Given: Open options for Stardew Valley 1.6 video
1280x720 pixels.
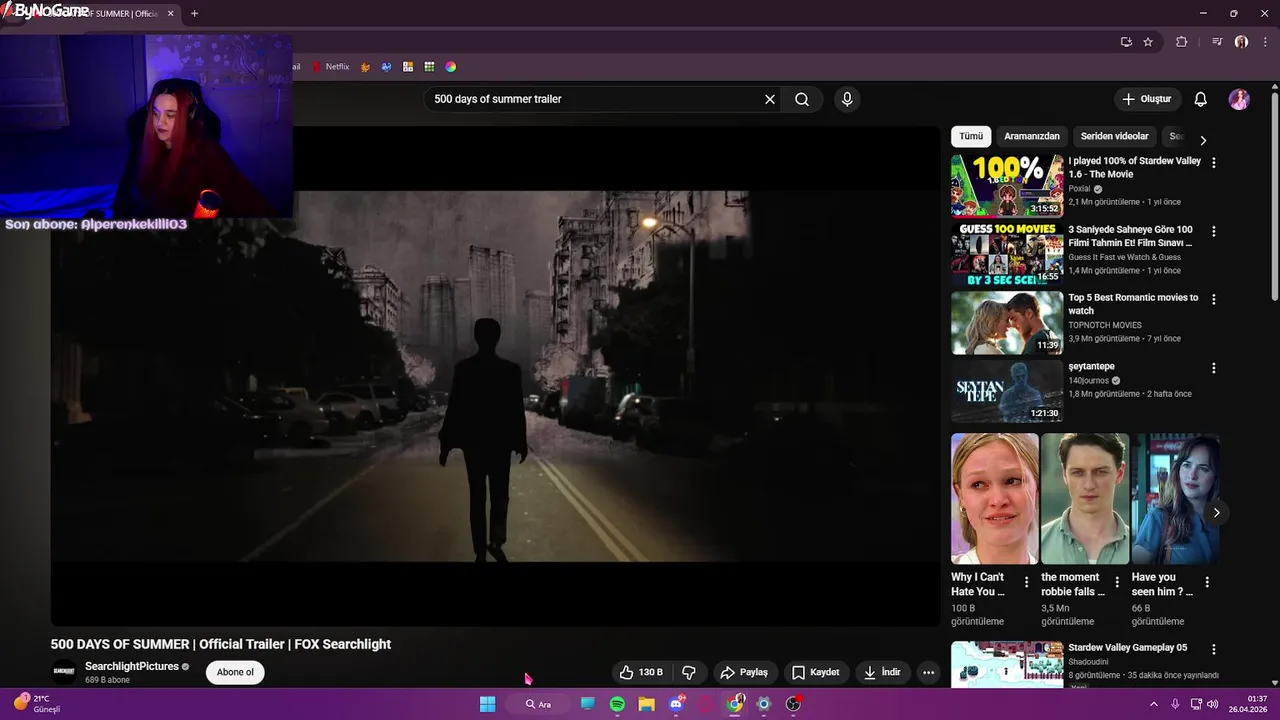Looking at the screenshot, I should click(x=1214, y=162).
